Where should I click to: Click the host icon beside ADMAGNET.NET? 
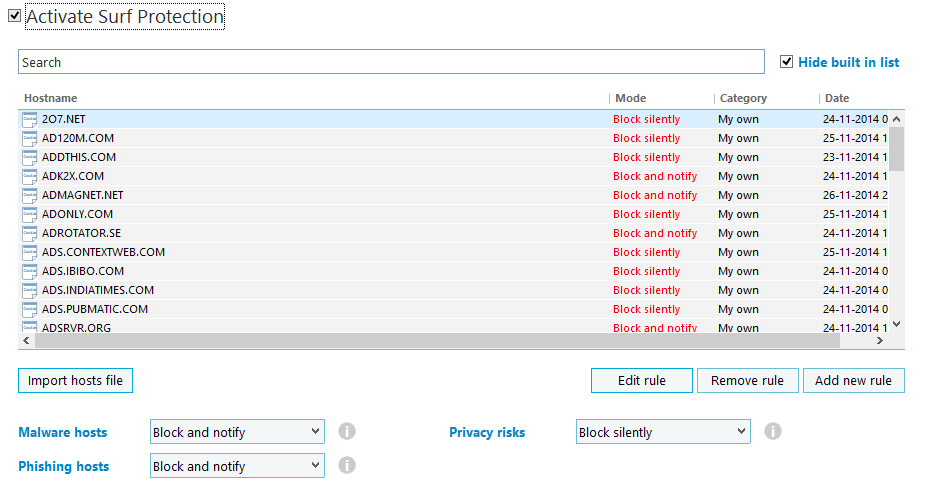[29, 195]
